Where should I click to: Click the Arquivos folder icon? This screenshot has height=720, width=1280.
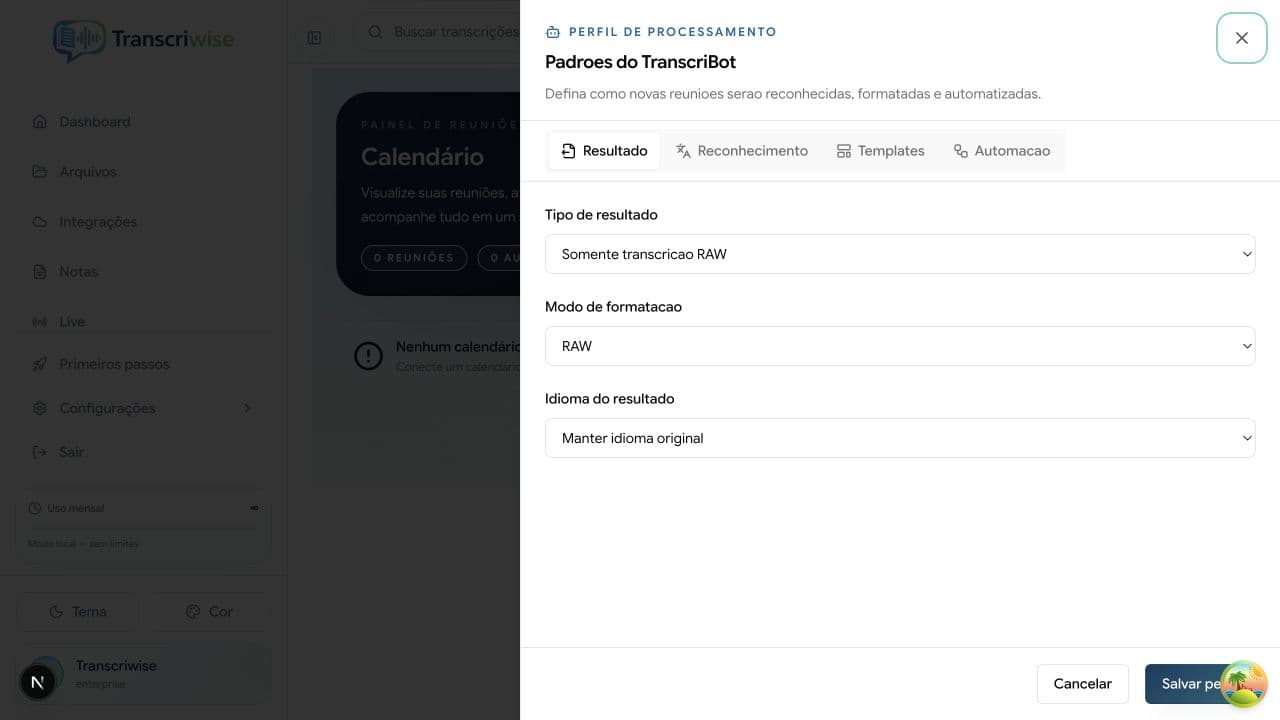40,172
